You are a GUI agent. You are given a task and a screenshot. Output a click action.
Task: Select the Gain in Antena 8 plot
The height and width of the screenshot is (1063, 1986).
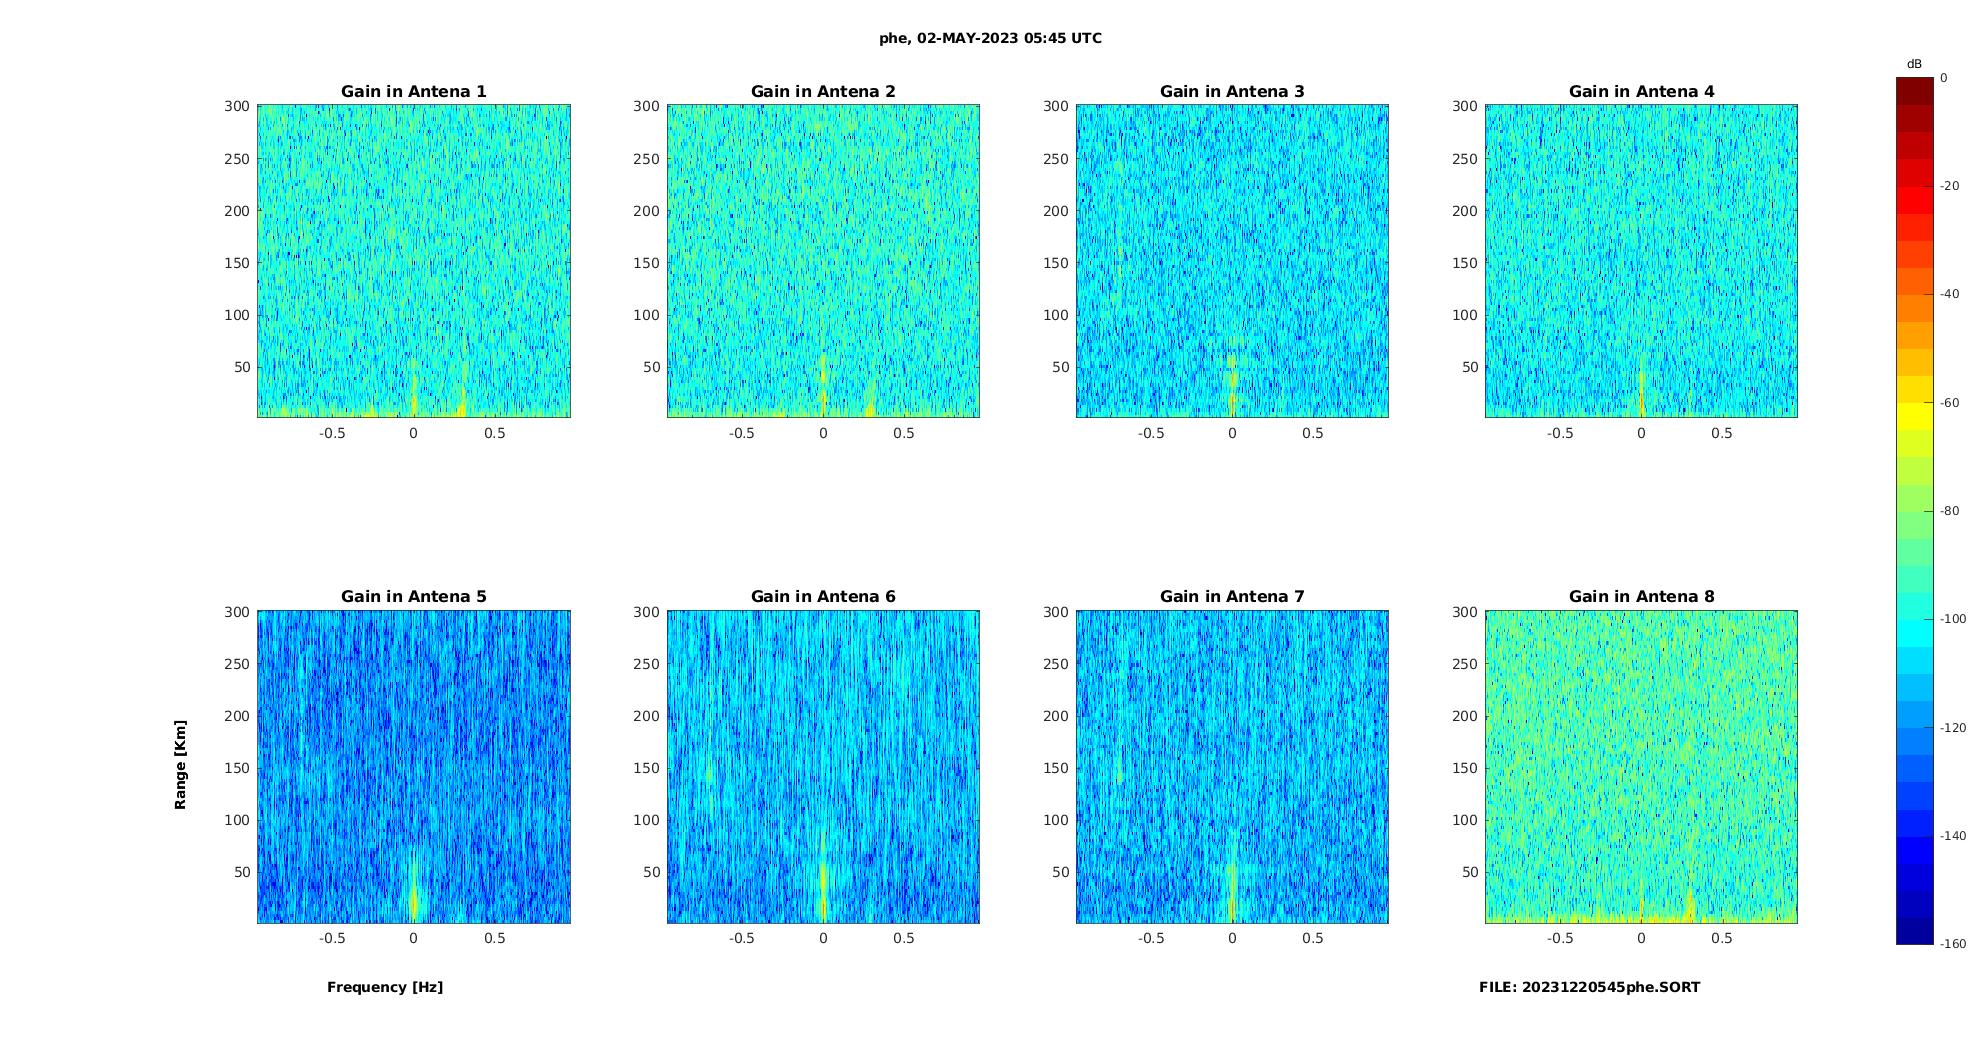point(1641,767)
